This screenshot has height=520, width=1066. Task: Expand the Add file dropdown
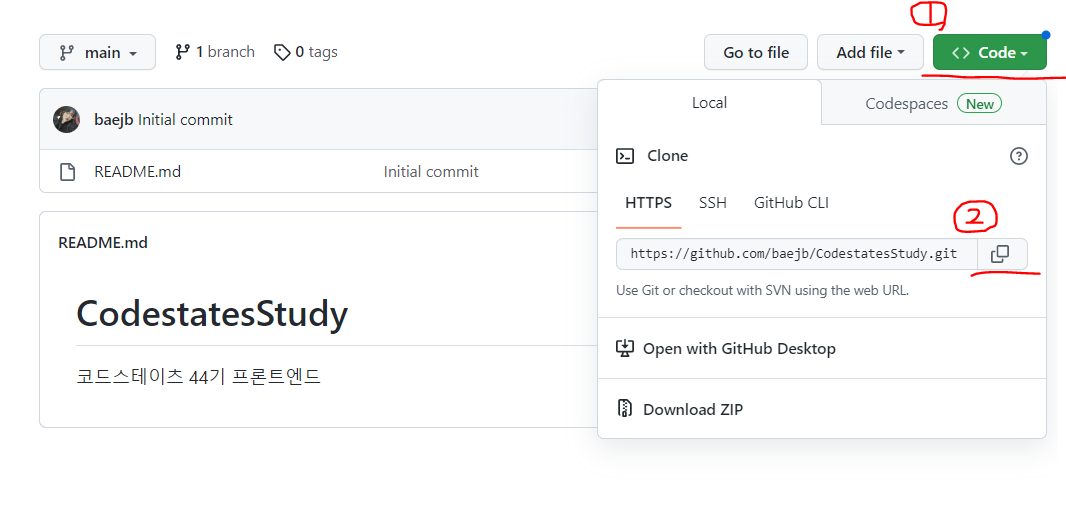coord(870,52)
